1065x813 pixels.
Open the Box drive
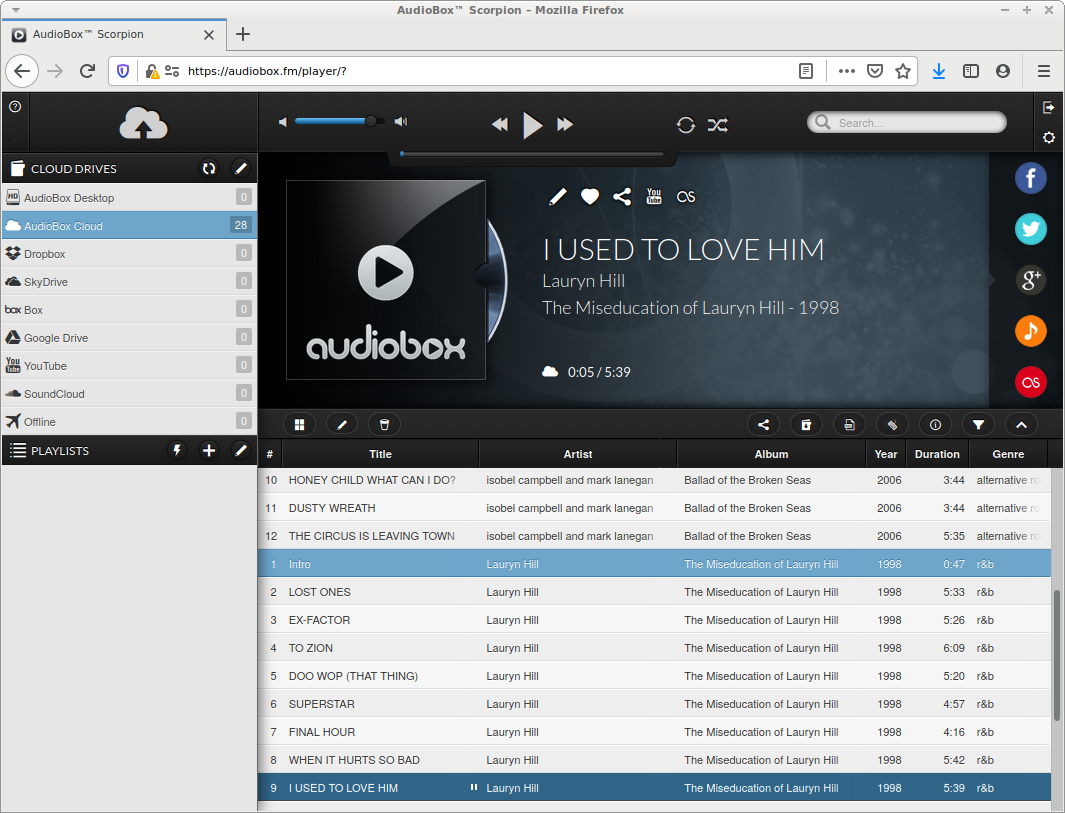click(129, 310)
